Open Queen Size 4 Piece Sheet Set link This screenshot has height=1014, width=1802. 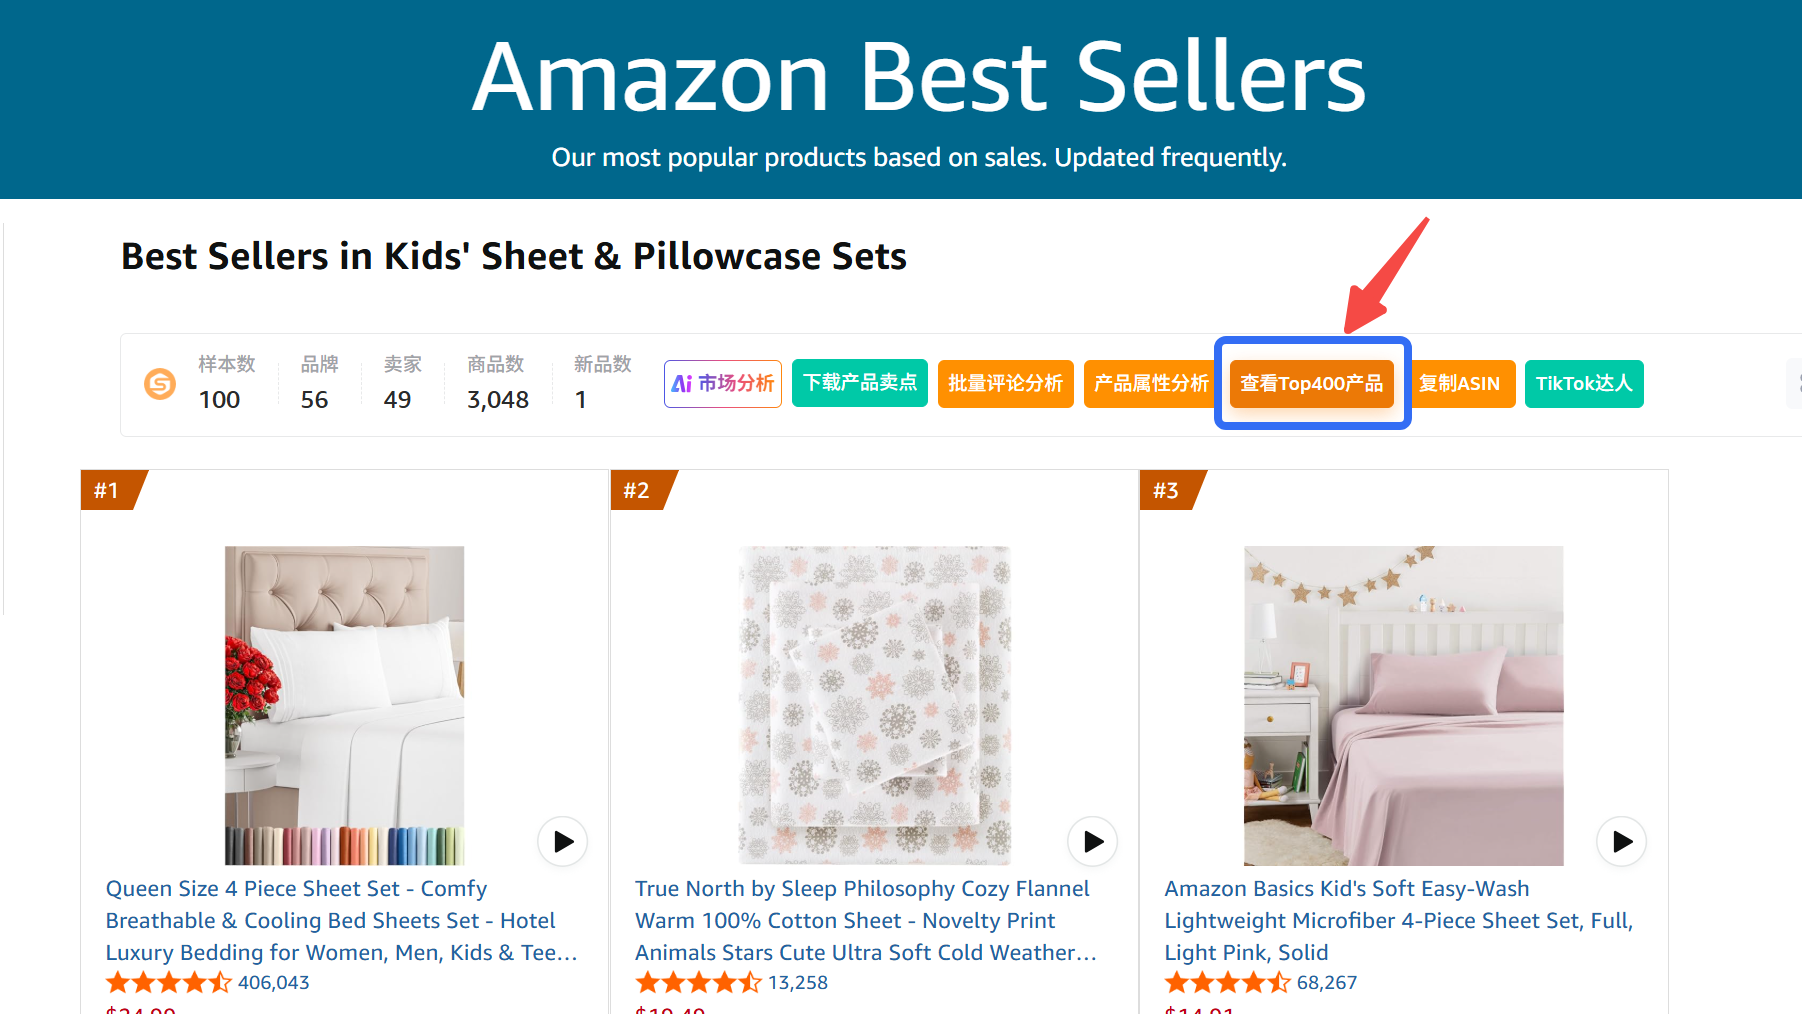341,920
